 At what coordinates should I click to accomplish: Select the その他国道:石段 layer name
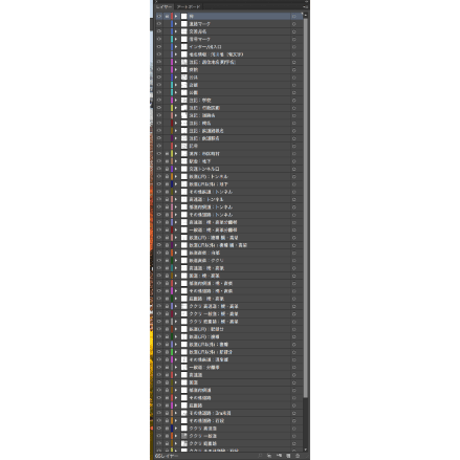pyautogui.click(x=207, y=421)
